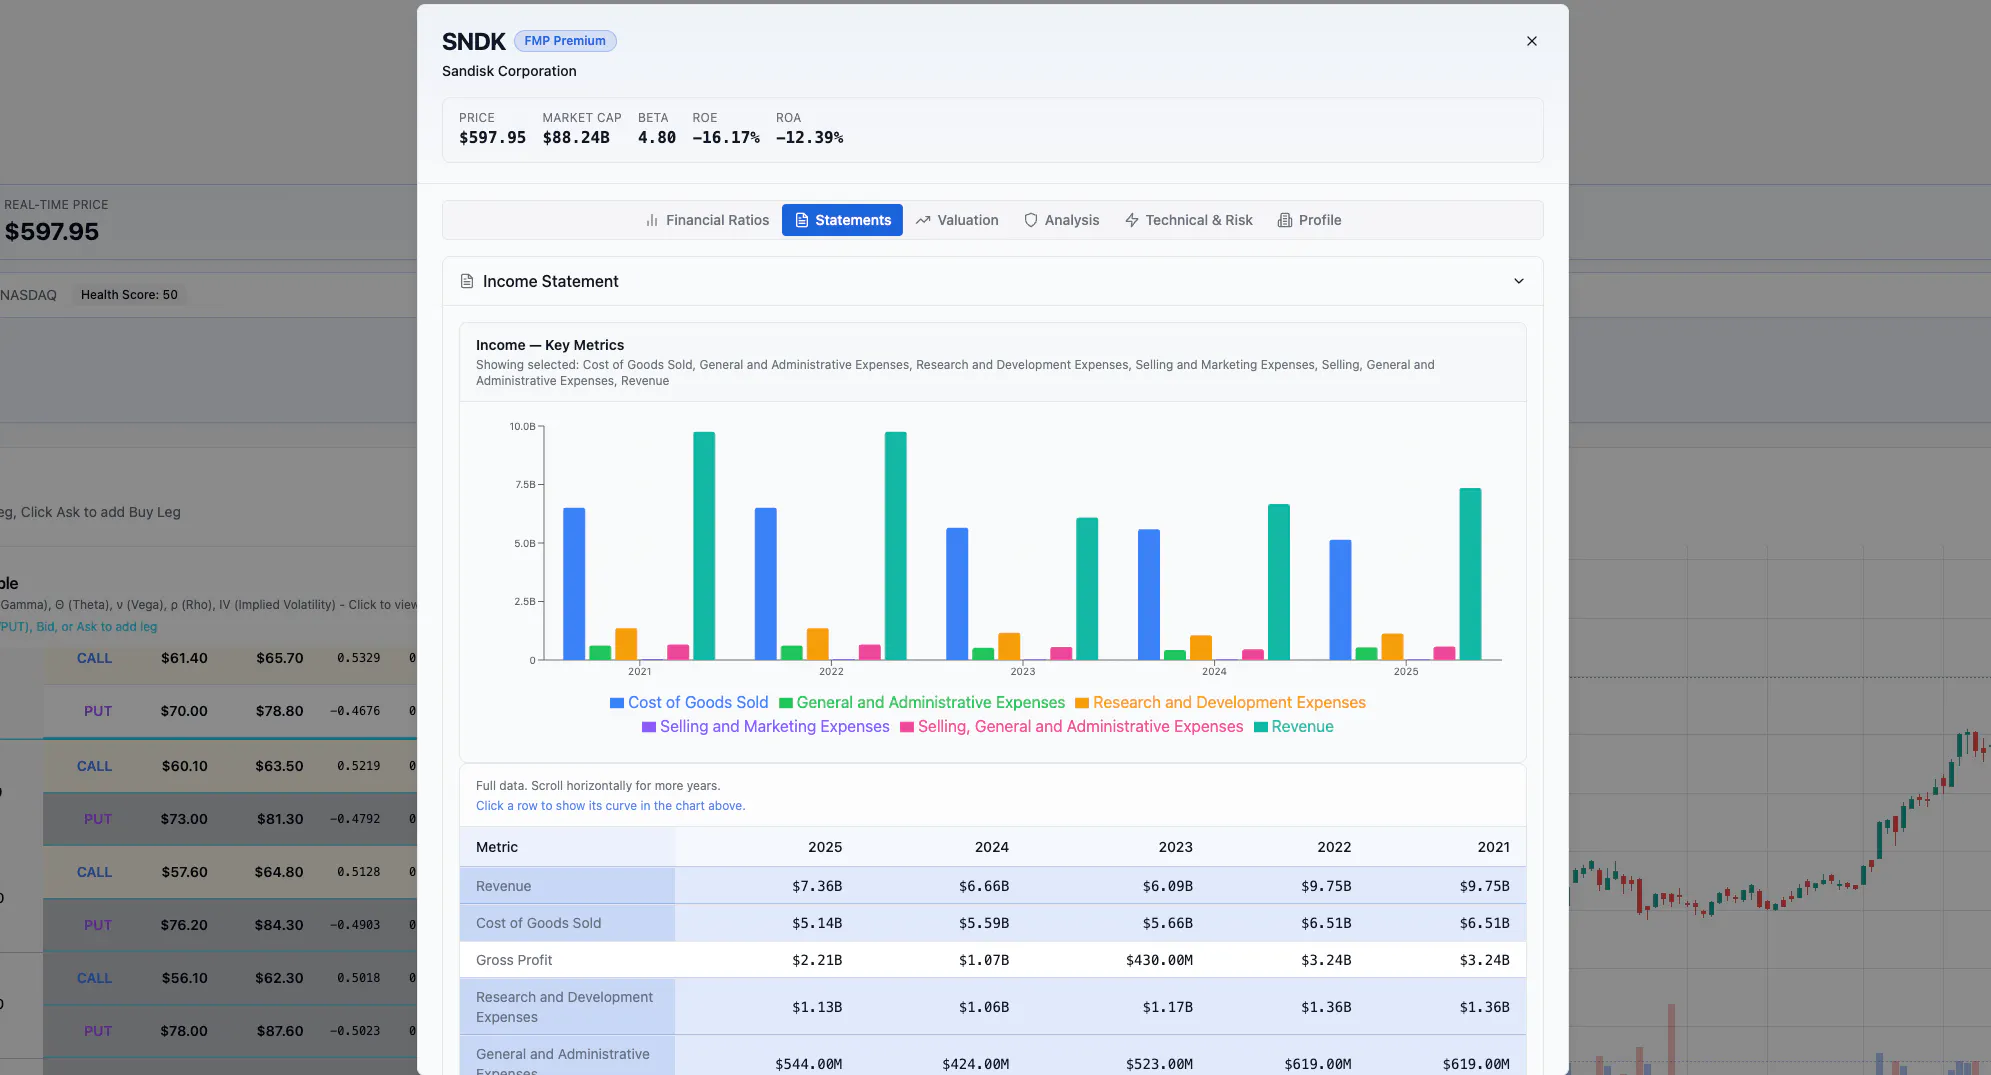Select the Revenue row in table
This screenshot has height=1075, width=1991.
[992, 886]
